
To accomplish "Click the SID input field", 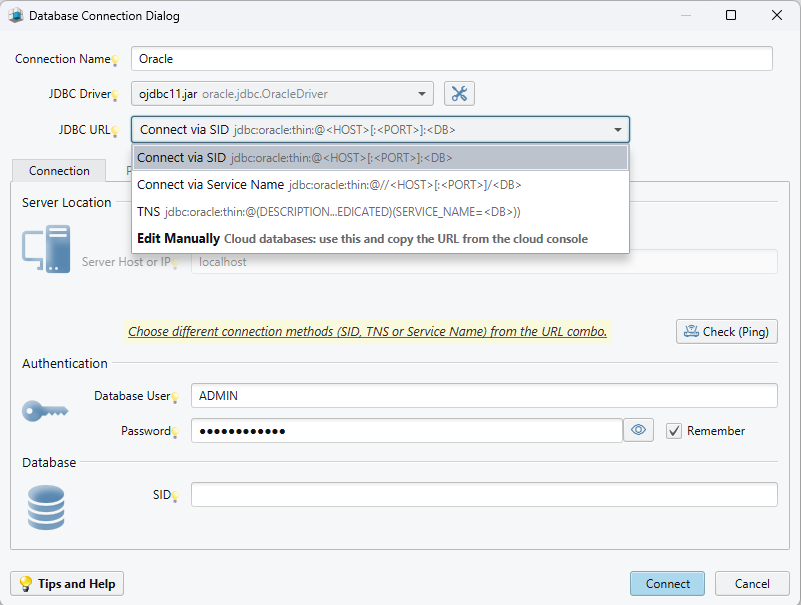I will 484,495.
